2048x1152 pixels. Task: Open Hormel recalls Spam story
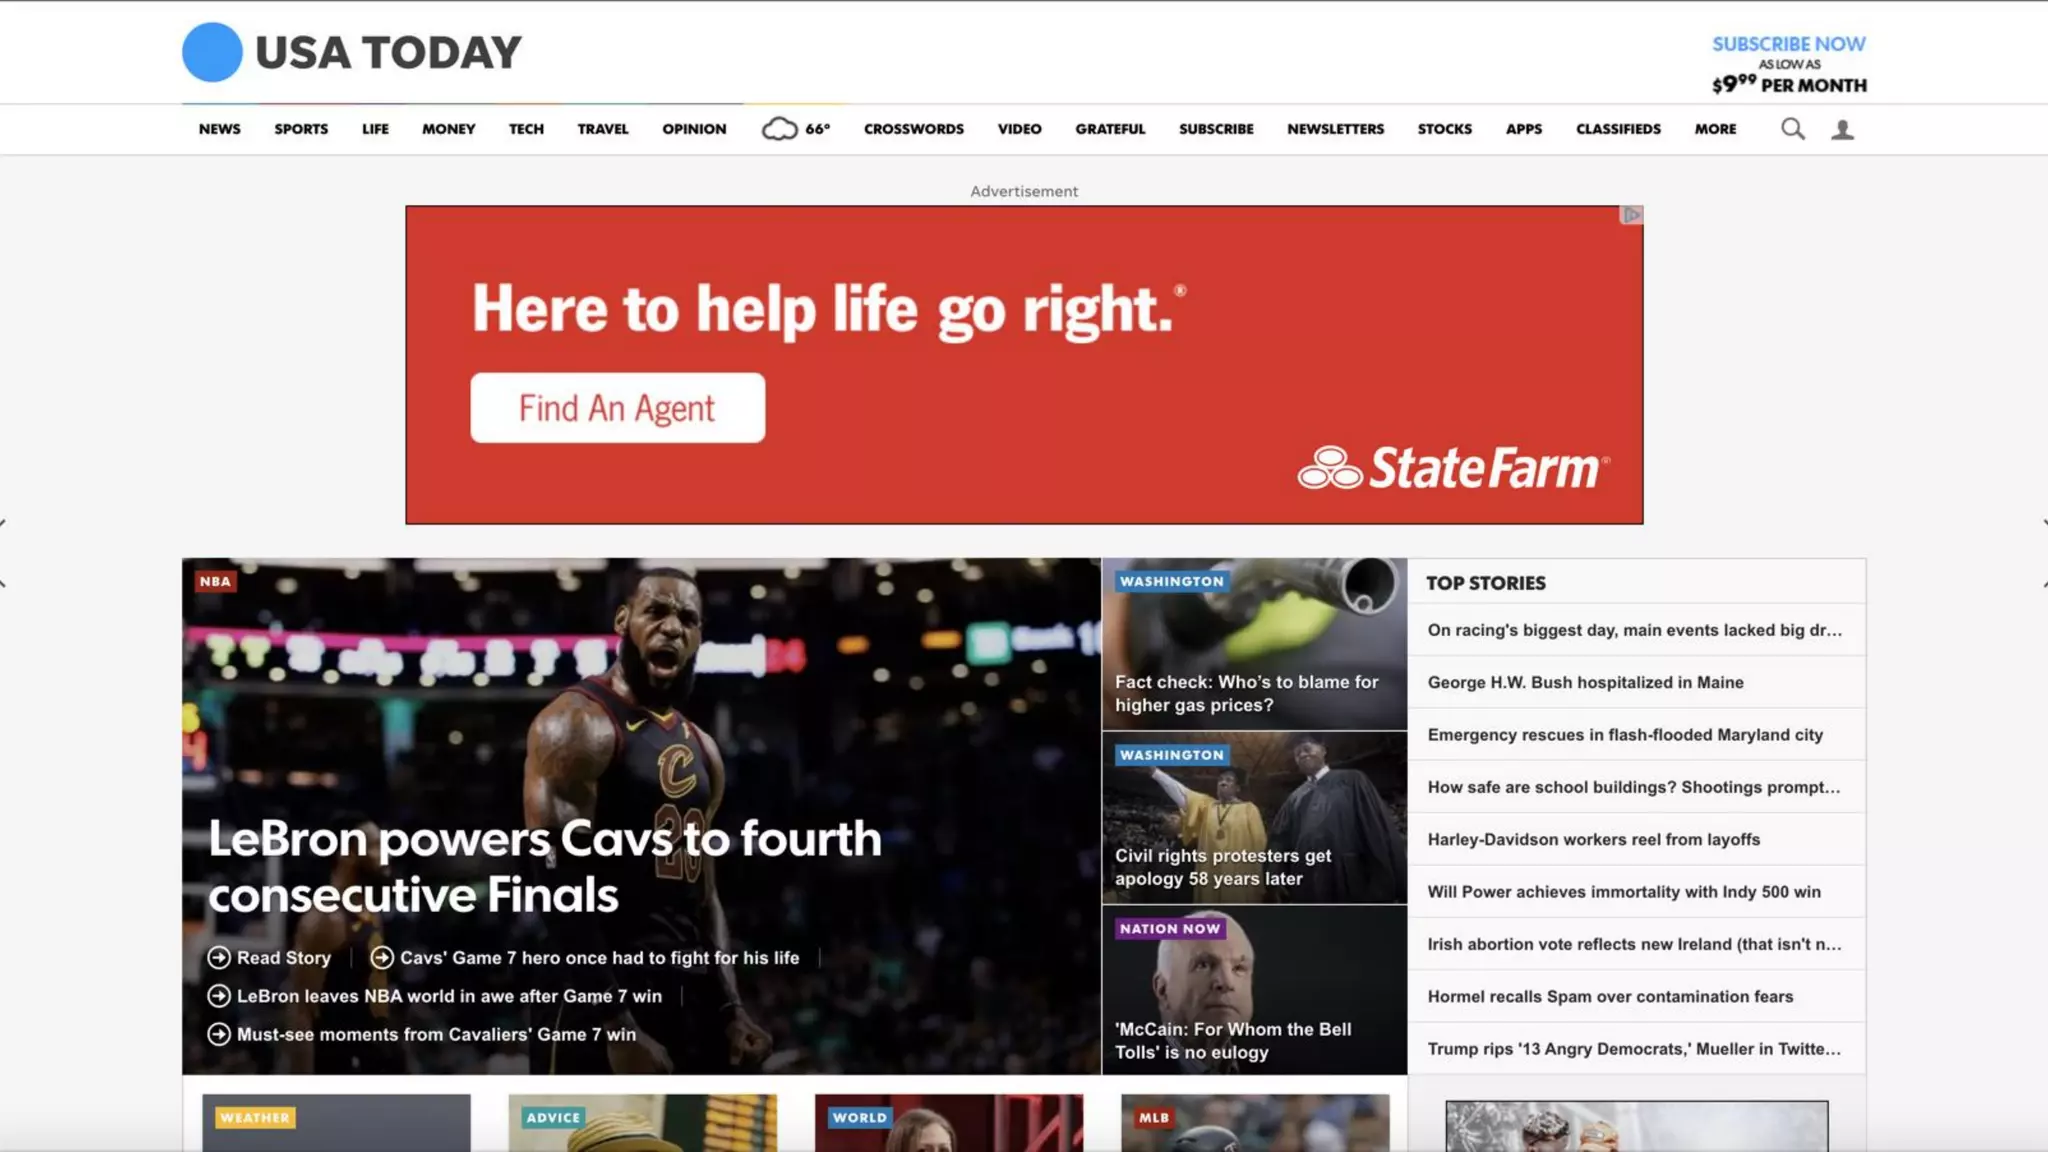(x=1610, y=996)
